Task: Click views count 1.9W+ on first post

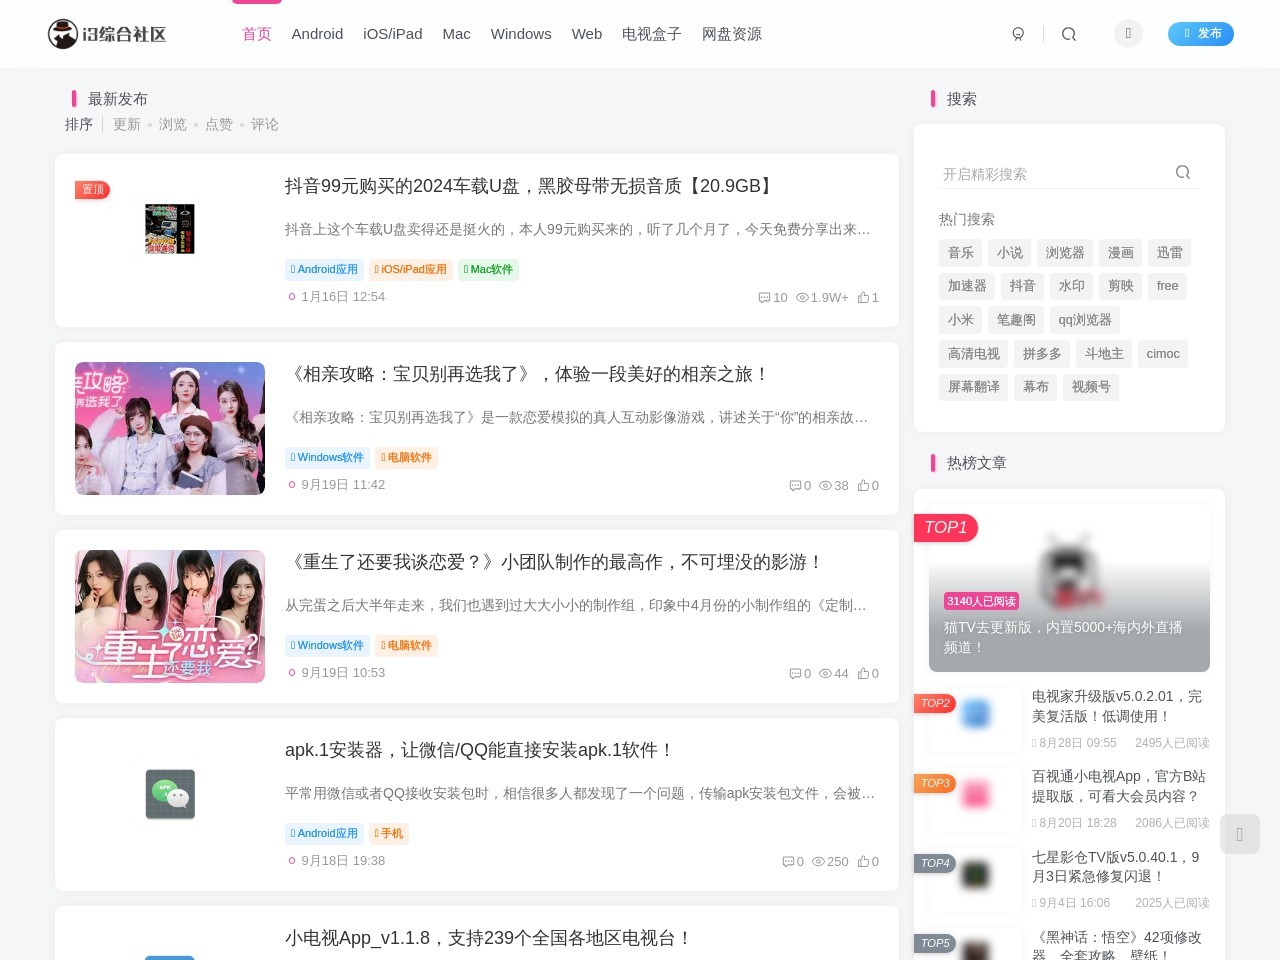Action: pos(822,298)
